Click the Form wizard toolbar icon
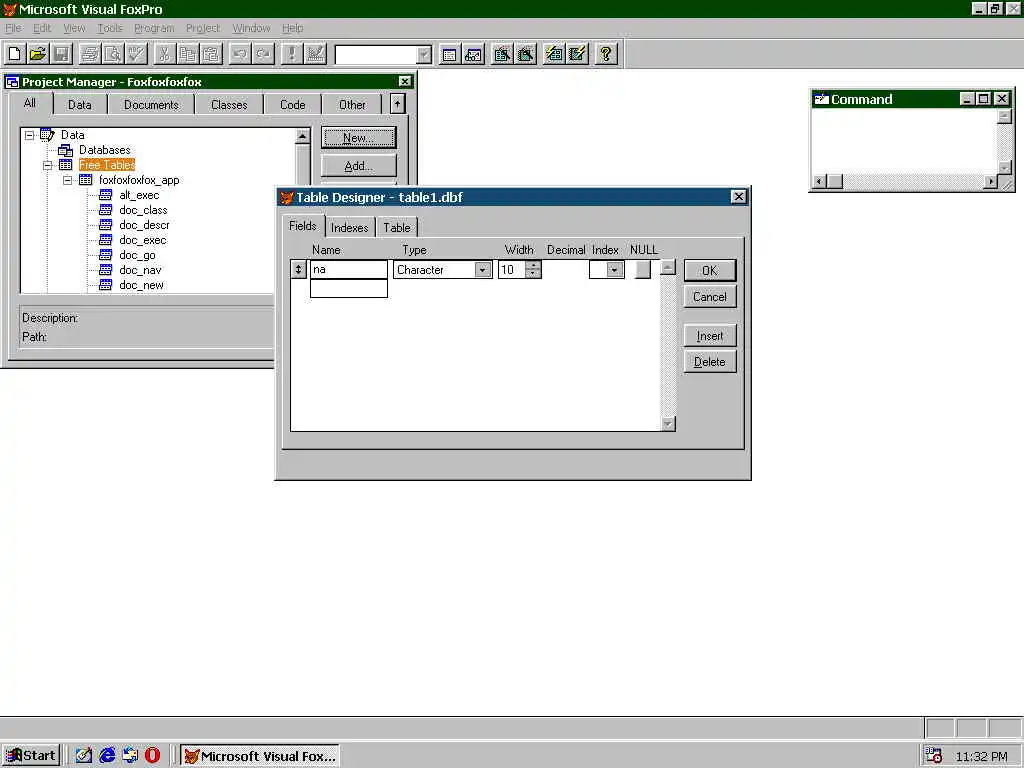The height and width of the screenshot is (768, 1024). (502, 54)
